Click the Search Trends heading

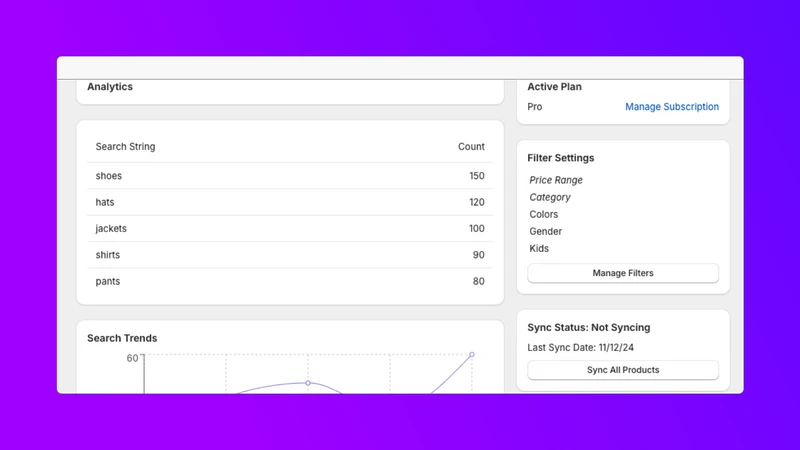point(122,338)
